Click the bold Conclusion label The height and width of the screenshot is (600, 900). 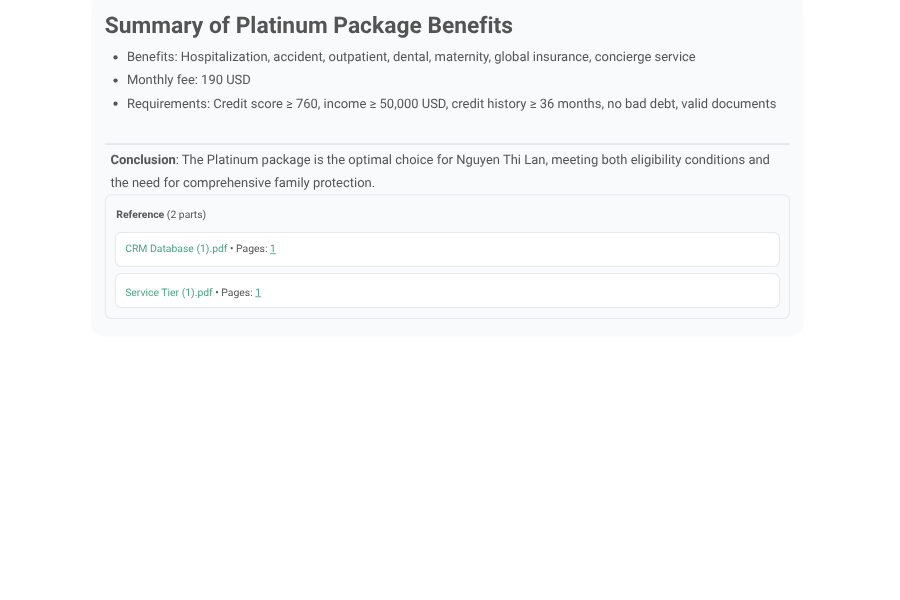(143, 160)
